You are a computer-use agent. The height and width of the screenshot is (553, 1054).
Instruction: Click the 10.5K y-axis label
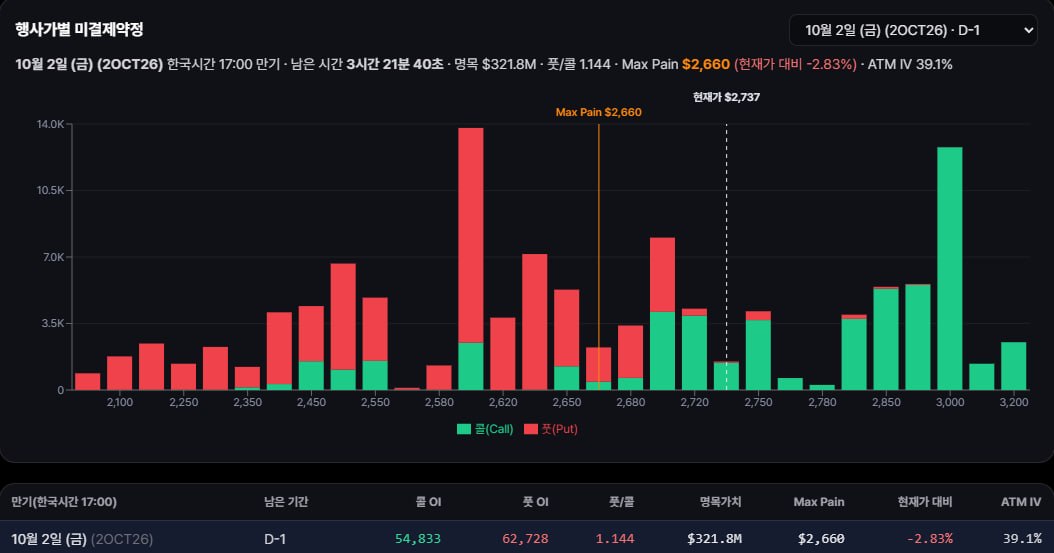tap(50, 191)
